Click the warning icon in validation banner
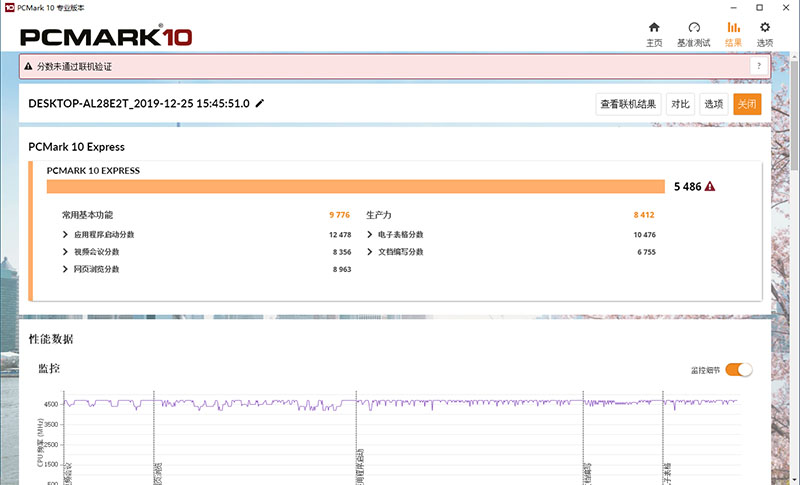The image size is (800, 485). coord(28,66)
